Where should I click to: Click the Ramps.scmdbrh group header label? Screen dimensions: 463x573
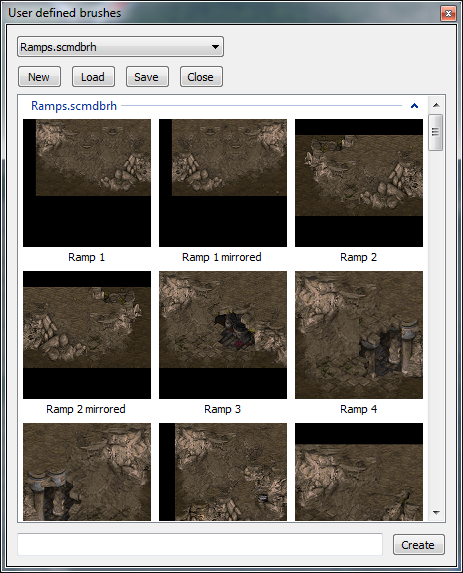[74, 106]
